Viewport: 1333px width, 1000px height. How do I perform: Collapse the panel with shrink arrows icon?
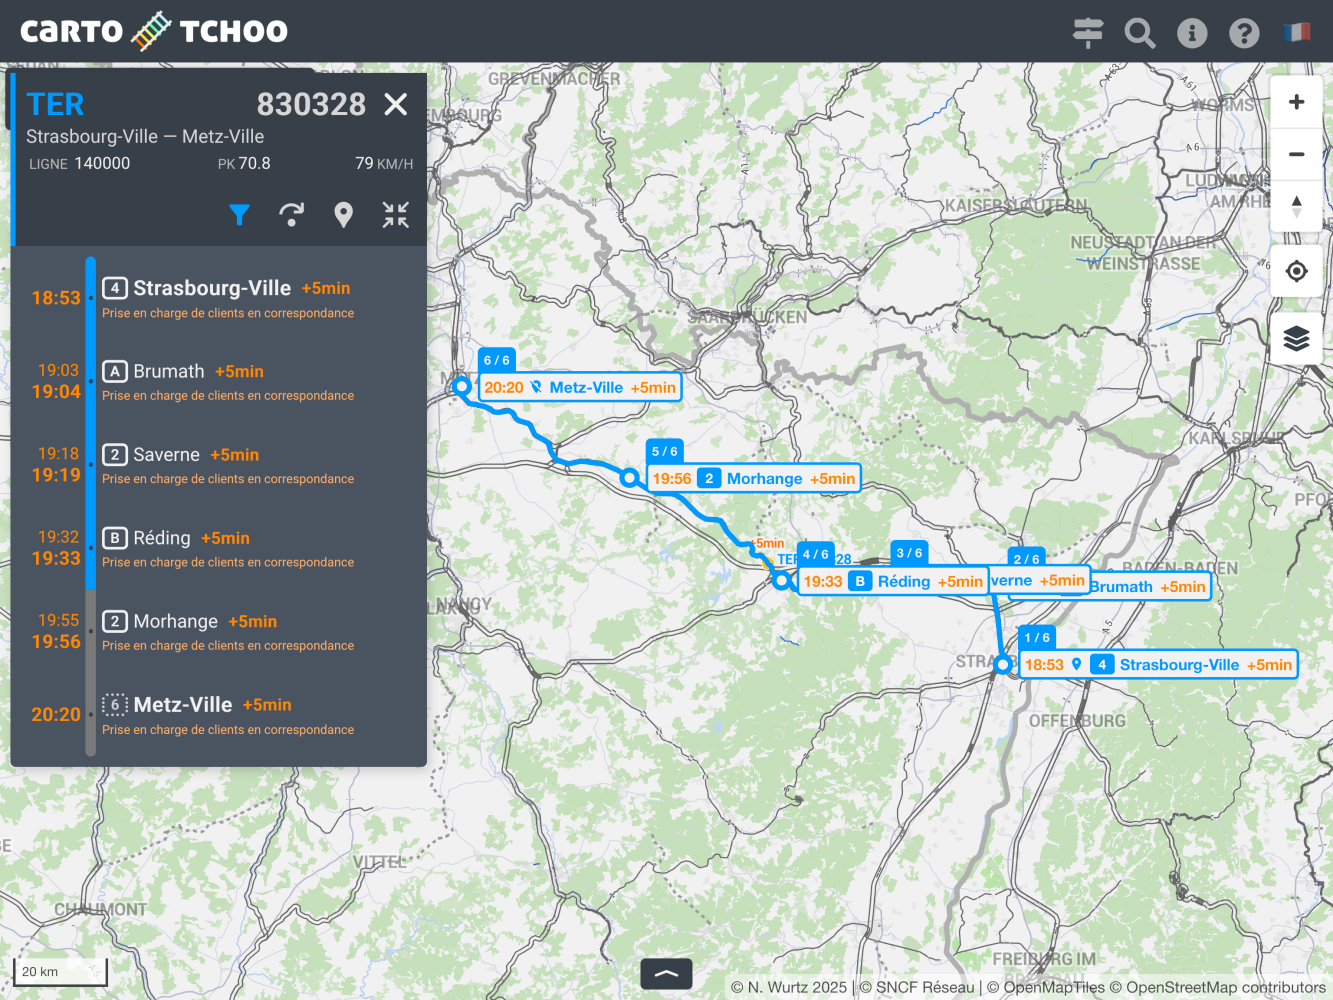395,214
